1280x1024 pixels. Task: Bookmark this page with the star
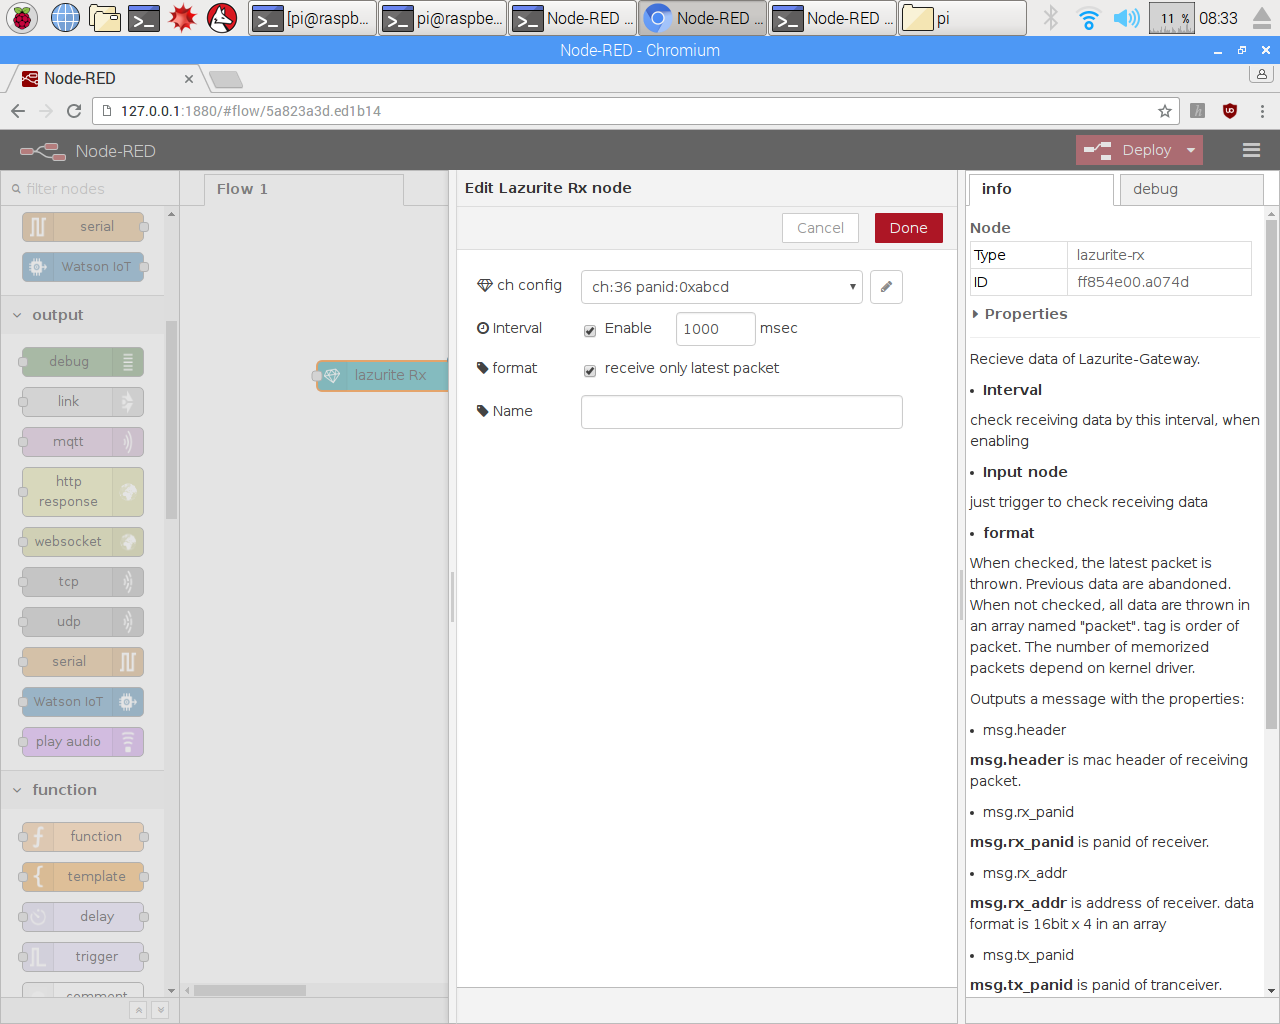[1164, 111]
